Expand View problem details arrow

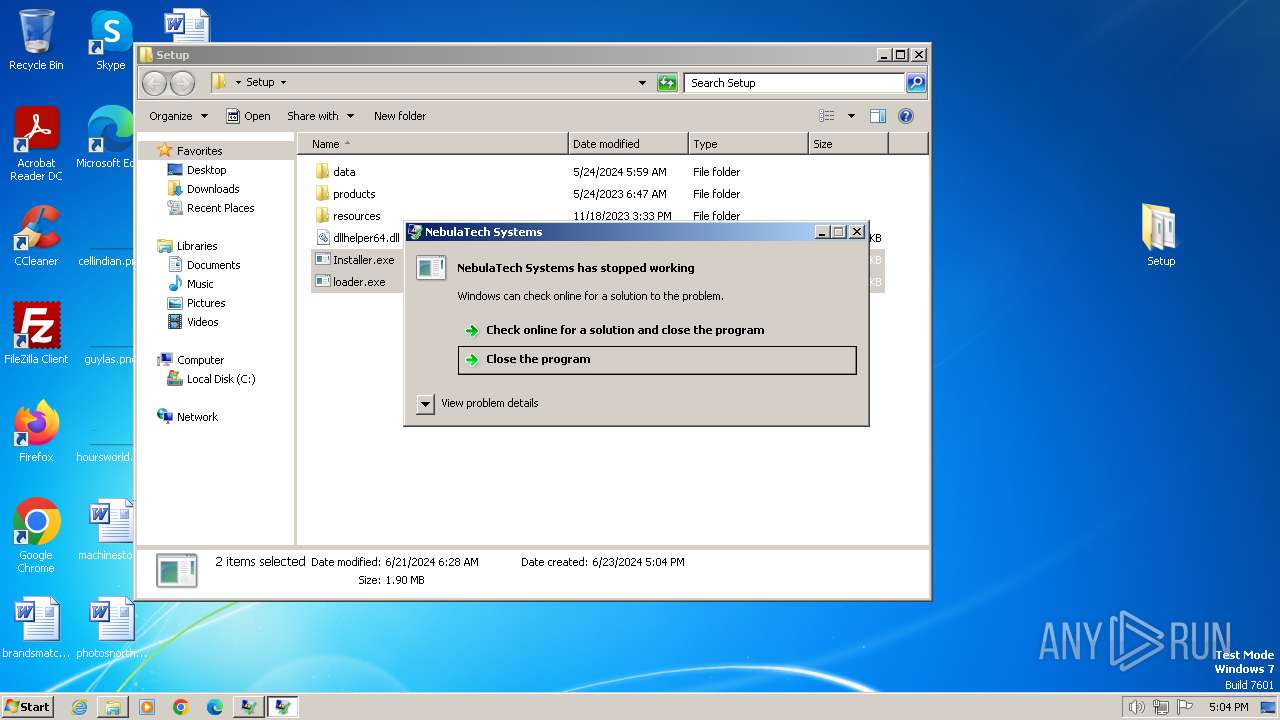(425, 403)
